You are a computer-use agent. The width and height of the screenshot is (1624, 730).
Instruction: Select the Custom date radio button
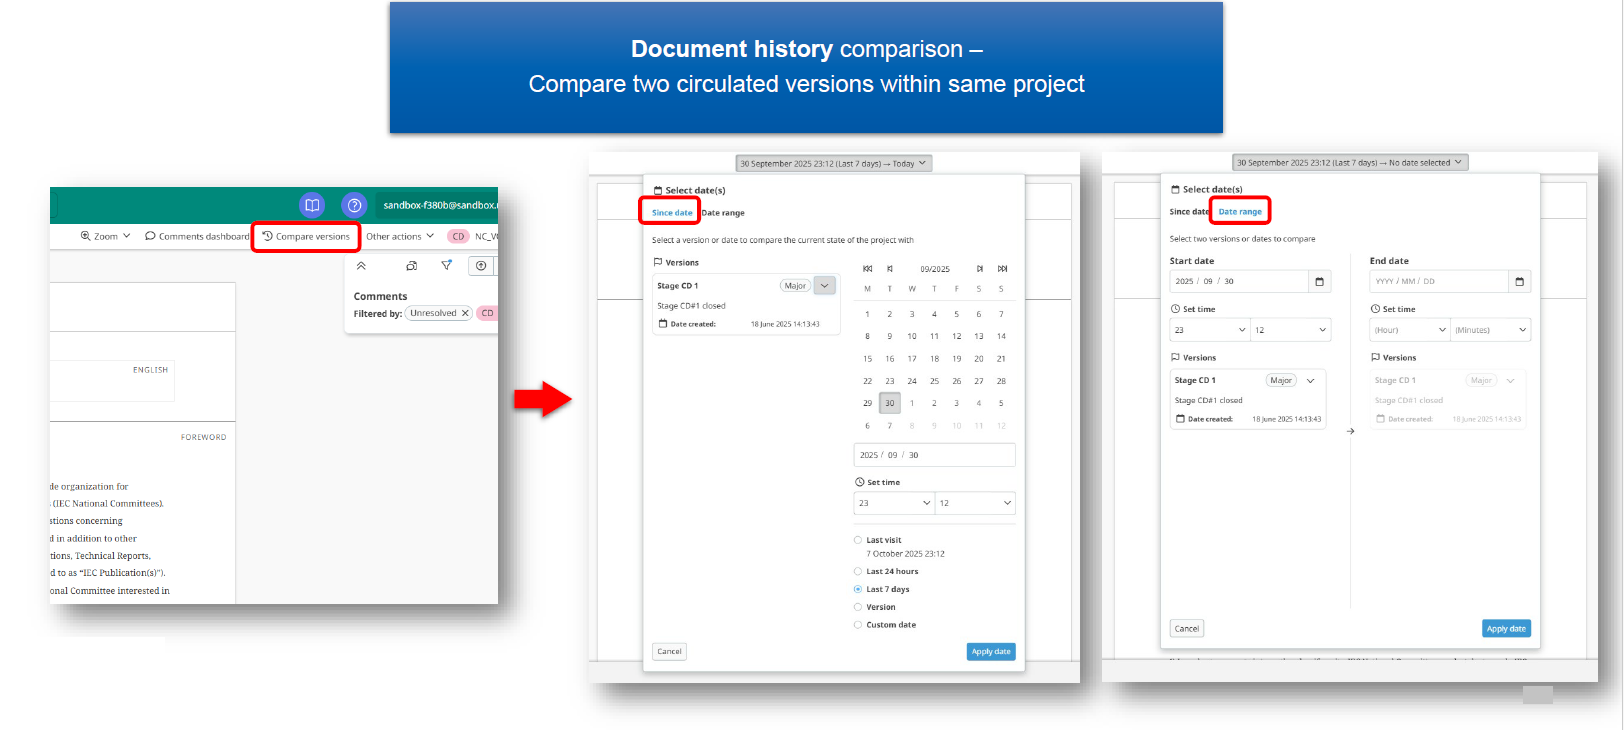point(858,625)
